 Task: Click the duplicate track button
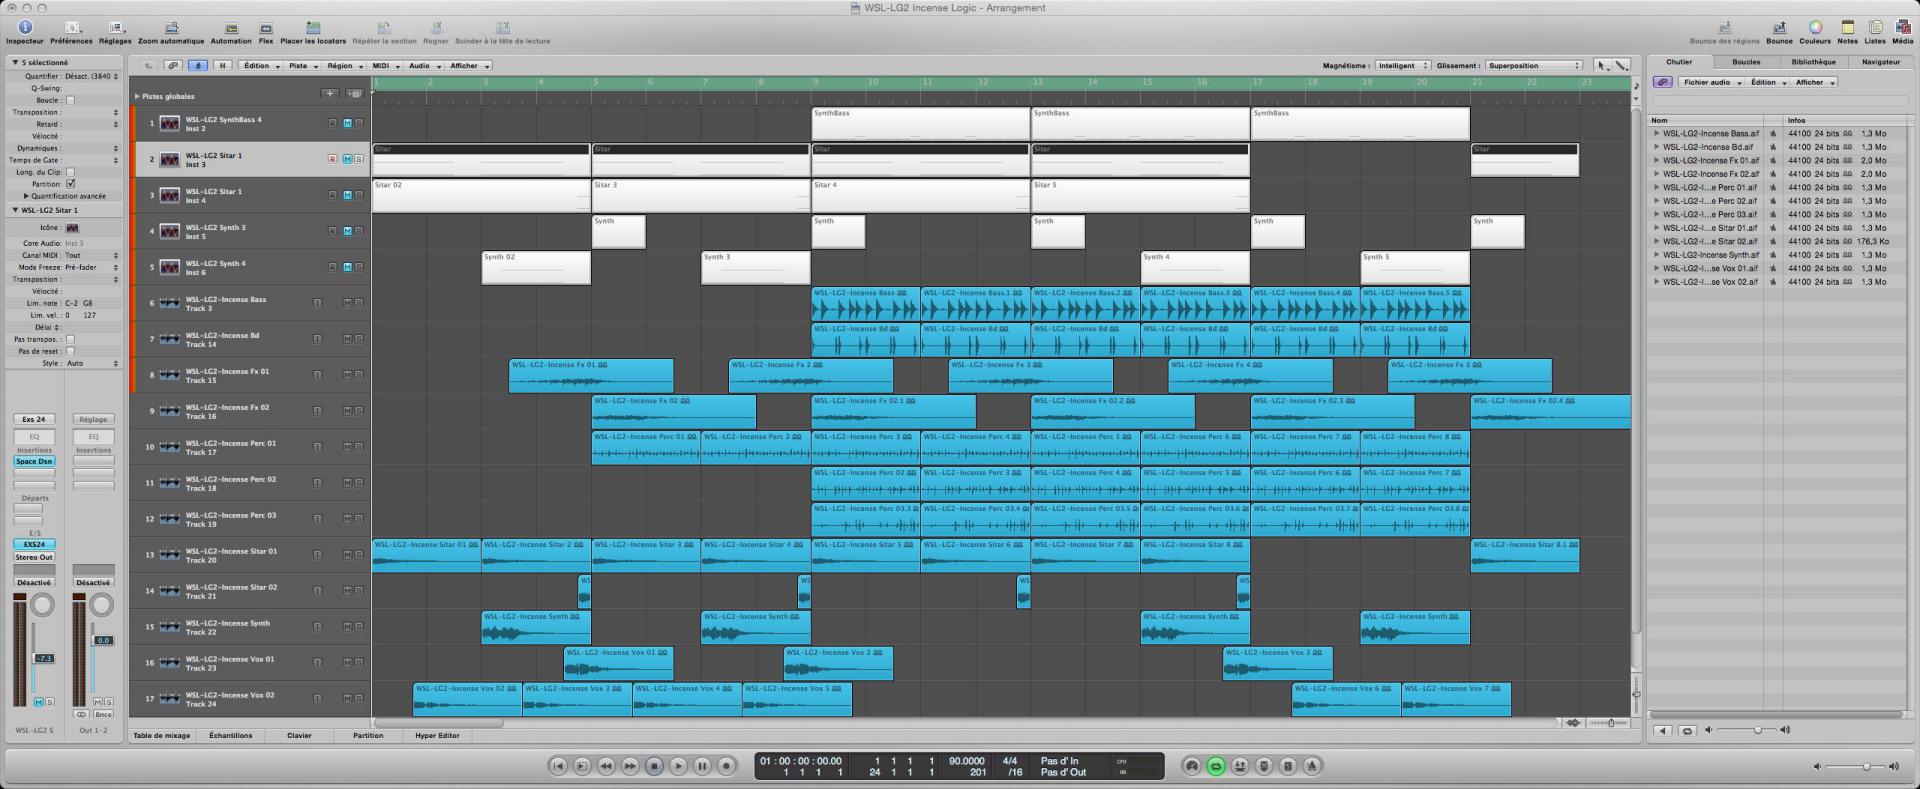tap(354, 94)
